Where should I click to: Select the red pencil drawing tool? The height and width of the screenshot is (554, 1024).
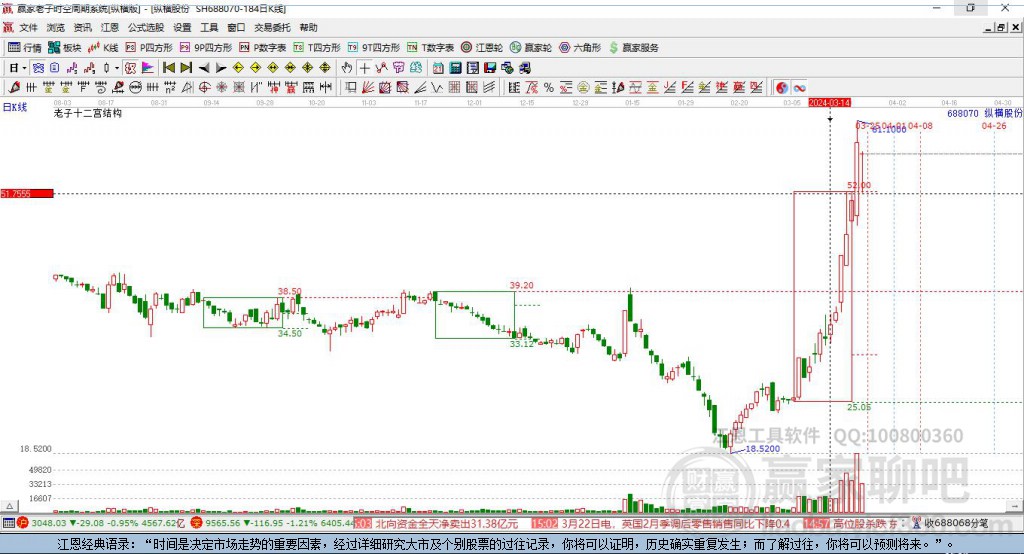point(14,88)
